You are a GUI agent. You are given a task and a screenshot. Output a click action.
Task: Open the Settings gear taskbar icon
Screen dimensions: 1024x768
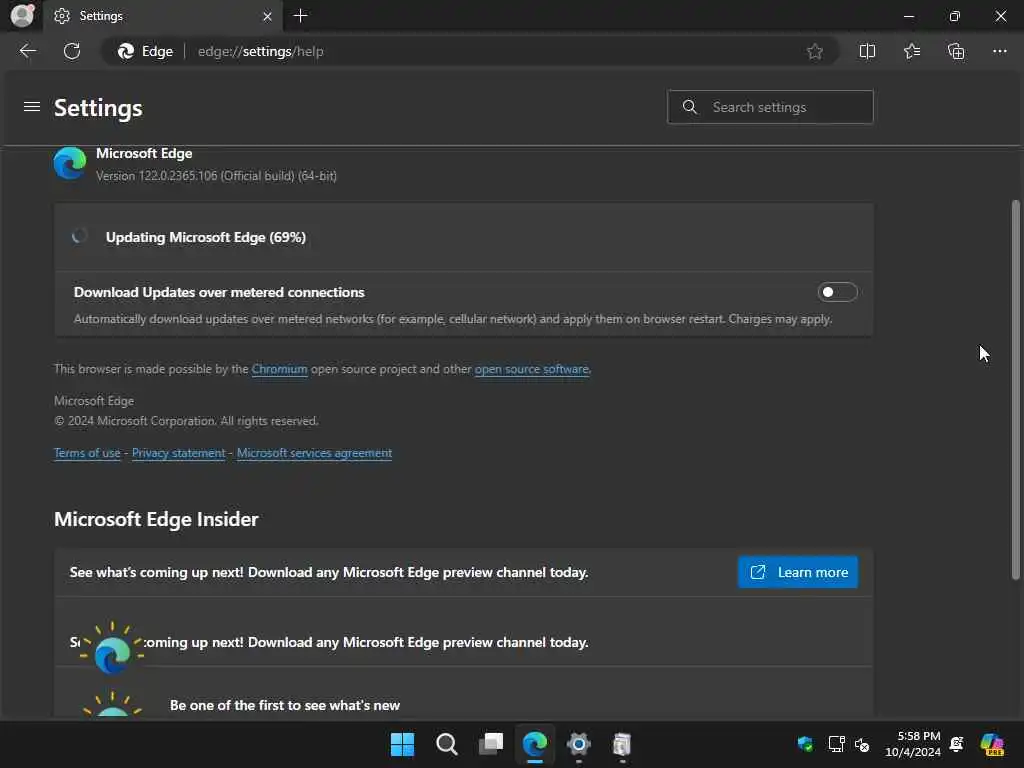[x=579, y=744]
